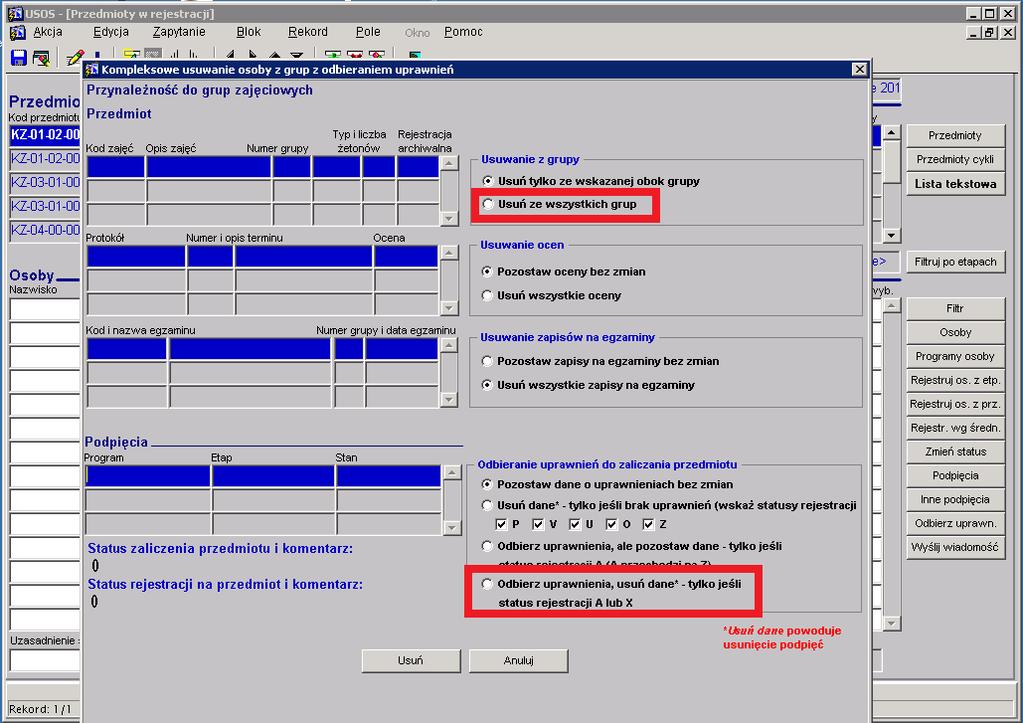Viewport: 1023px width, 723px height.
Task: Open the Edycja menu
Action: click(x=111, y=32)
